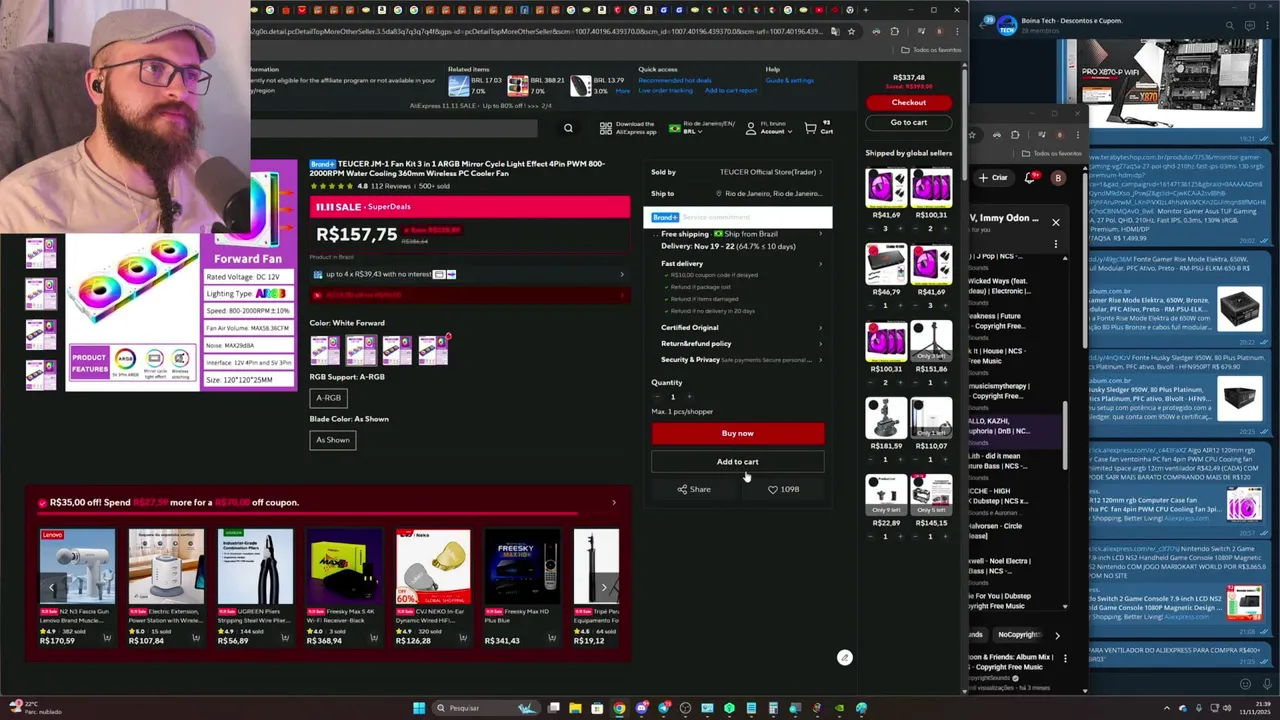This screenshot has height=720, width=1280.
Task: Click the Buy now button
Action: pyautogui.click(x=738, y=433)
